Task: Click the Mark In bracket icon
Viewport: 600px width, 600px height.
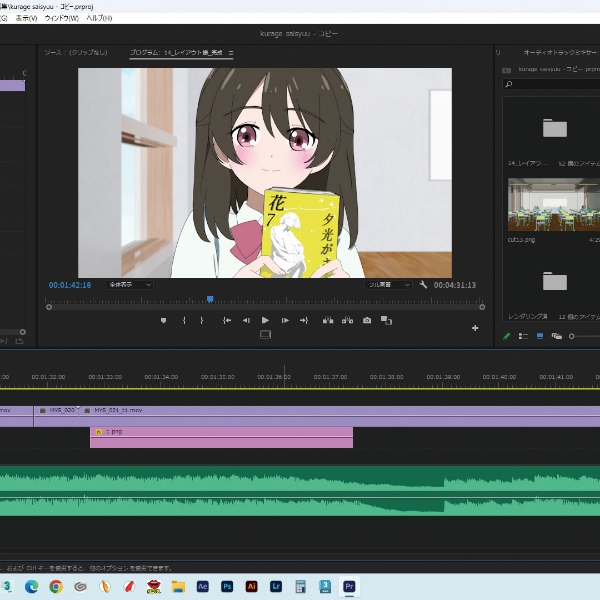Action: point(184,320)
